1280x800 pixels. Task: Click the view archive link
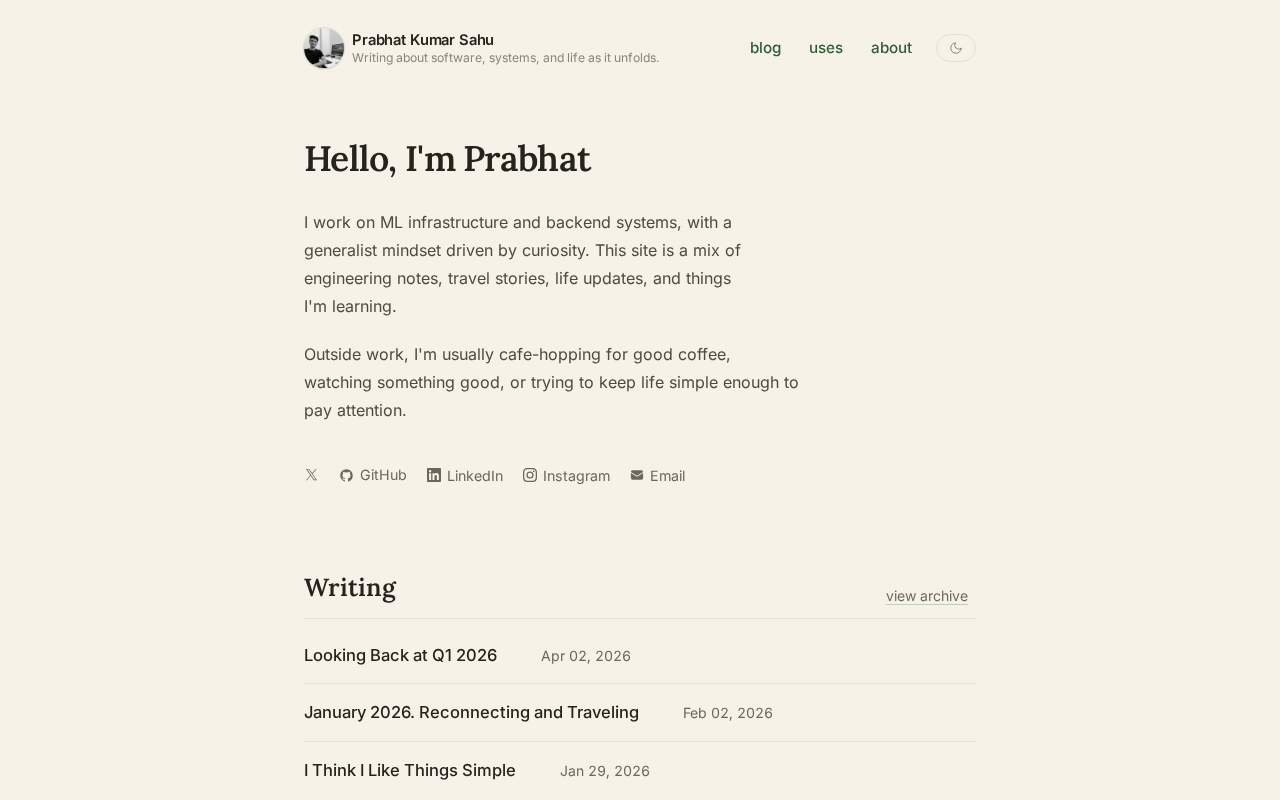(x=926, y=596)
